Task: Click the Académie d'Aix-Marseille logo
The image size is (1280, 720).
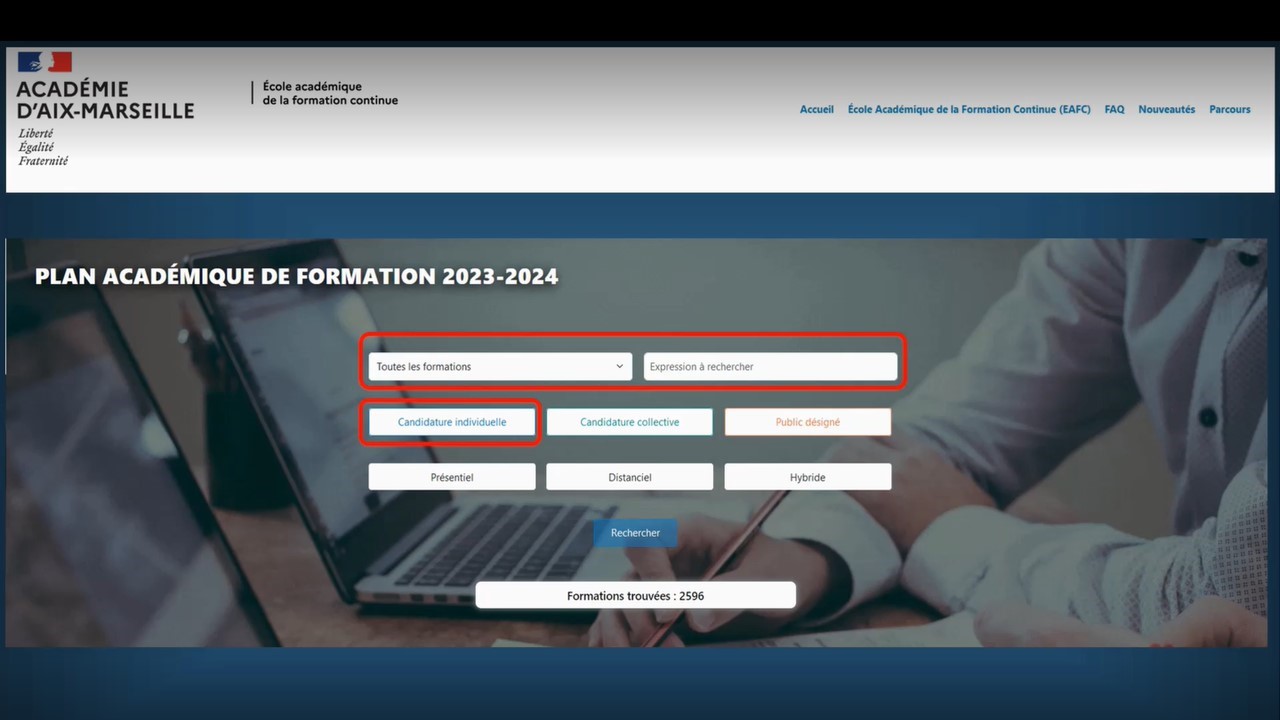Action: (x=104, y=108)
